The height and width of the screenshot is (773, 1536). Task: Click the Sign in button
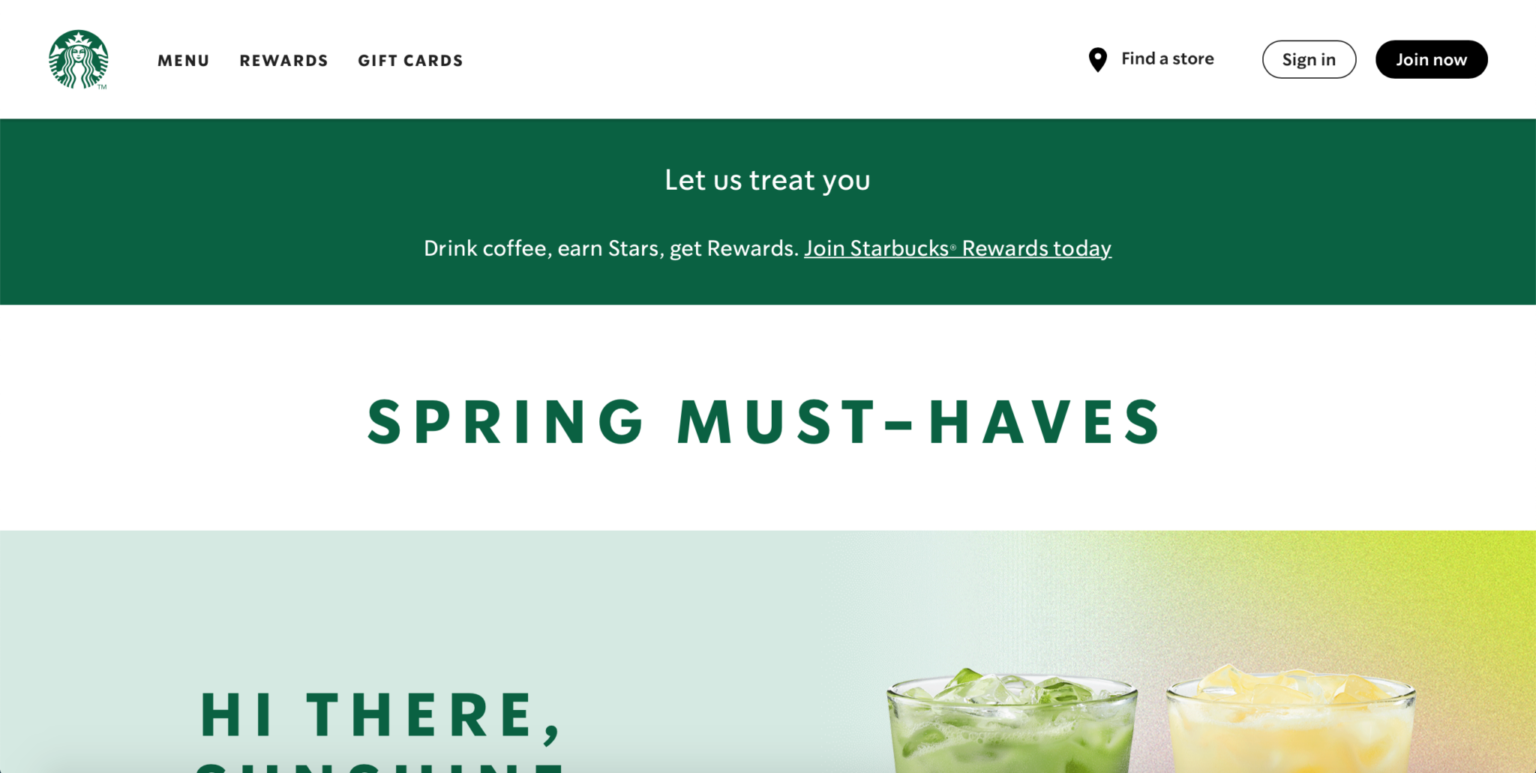(x=1309, y=59)
